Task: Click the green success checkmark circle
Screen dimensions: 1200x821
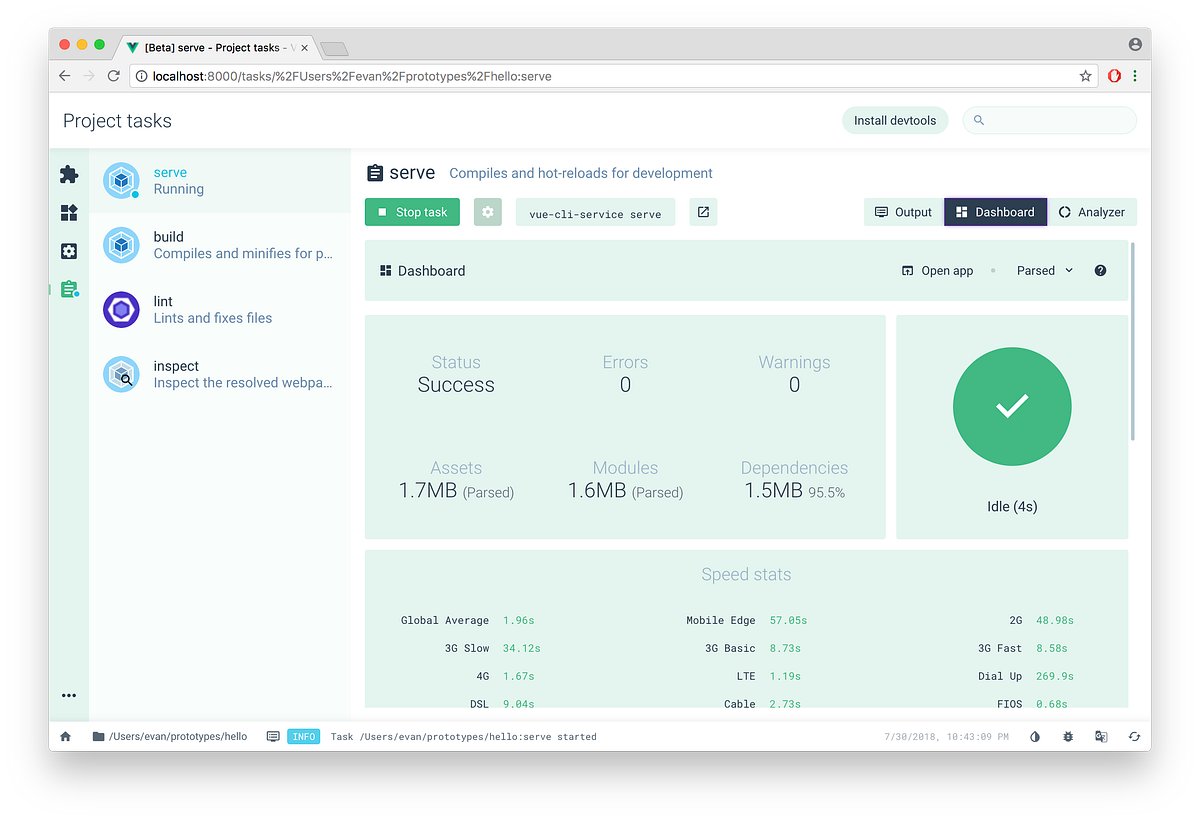Action: 1012,406
